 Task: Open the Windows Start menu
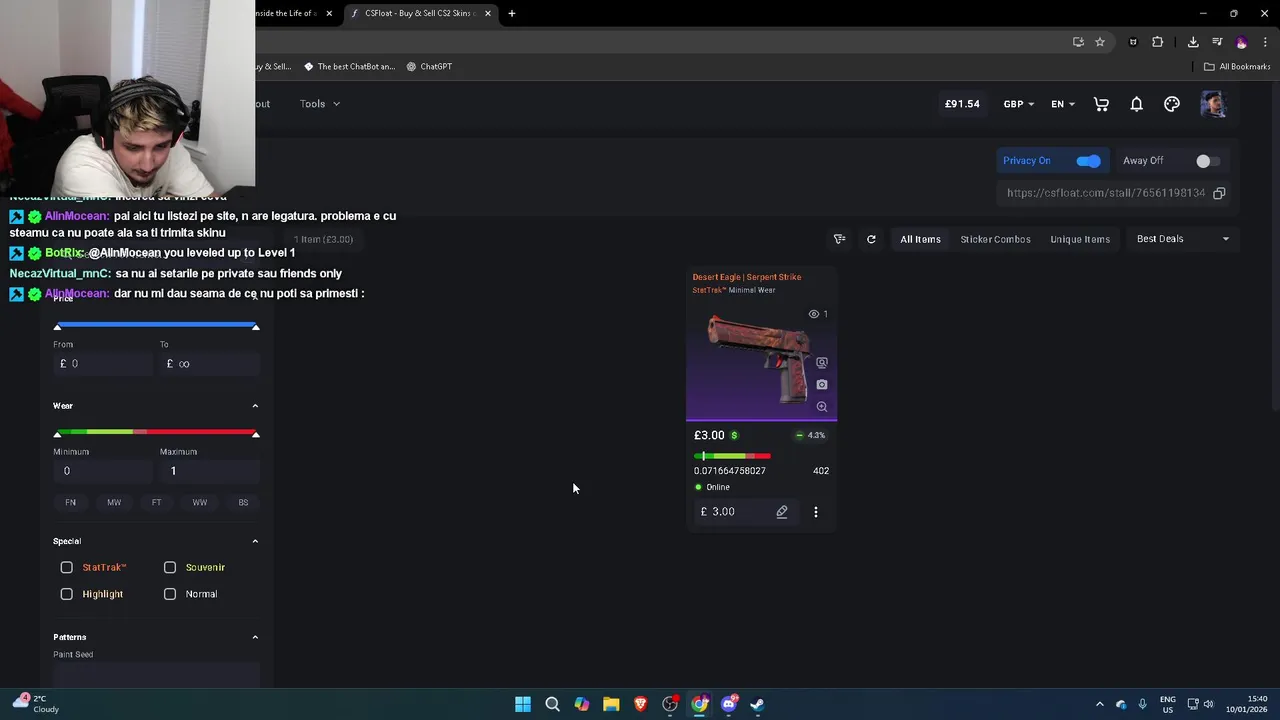523,704
